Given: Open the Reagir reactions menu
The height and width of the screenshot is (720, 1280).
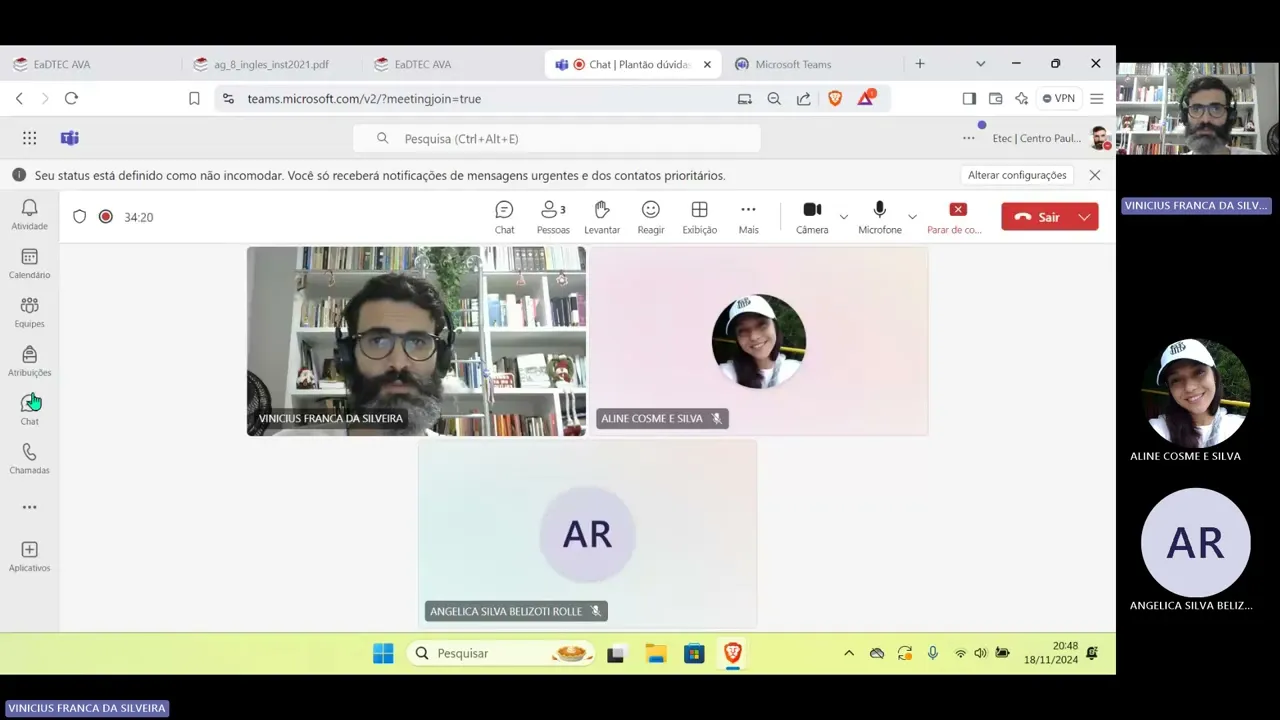Looking at the screenshot, I should [x=651, y=217].
